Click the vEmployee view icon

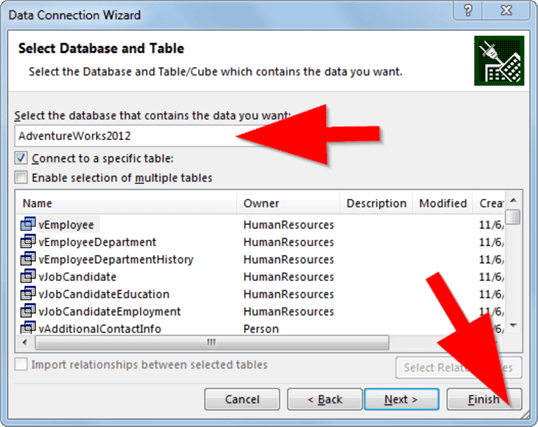(28, 224)
